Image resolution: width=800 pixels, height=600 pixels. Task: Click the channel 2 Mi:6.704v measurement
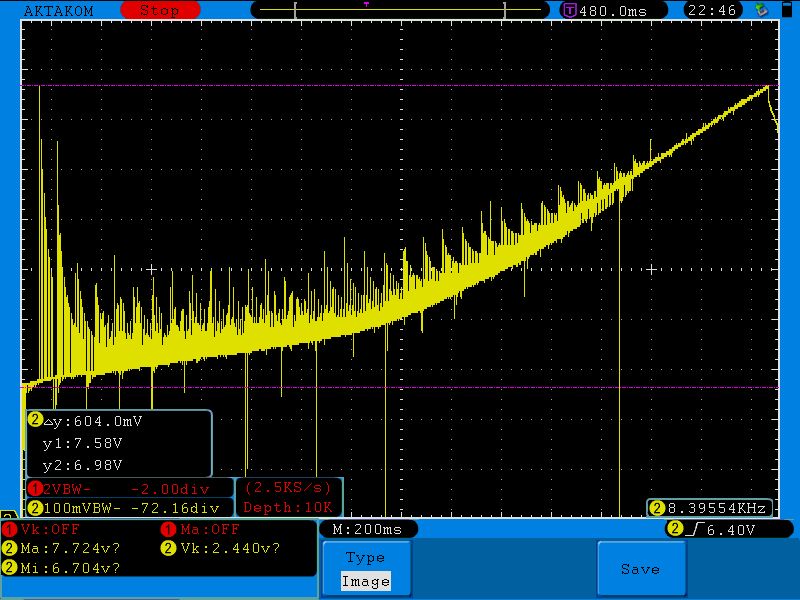click(x=64, y=567)
